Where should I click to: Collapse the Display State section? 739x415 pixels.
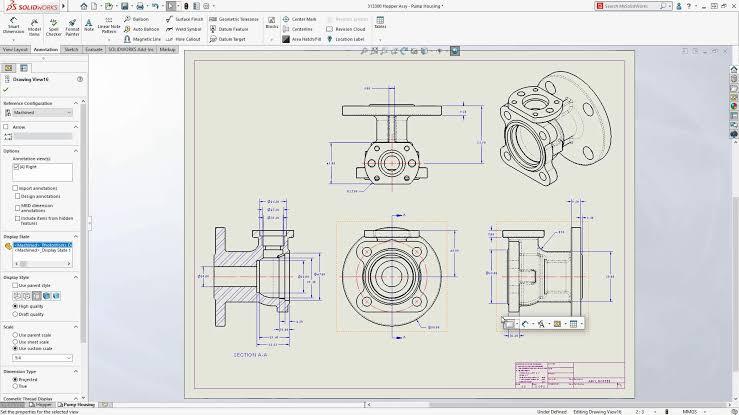click(x=75, y=236)
